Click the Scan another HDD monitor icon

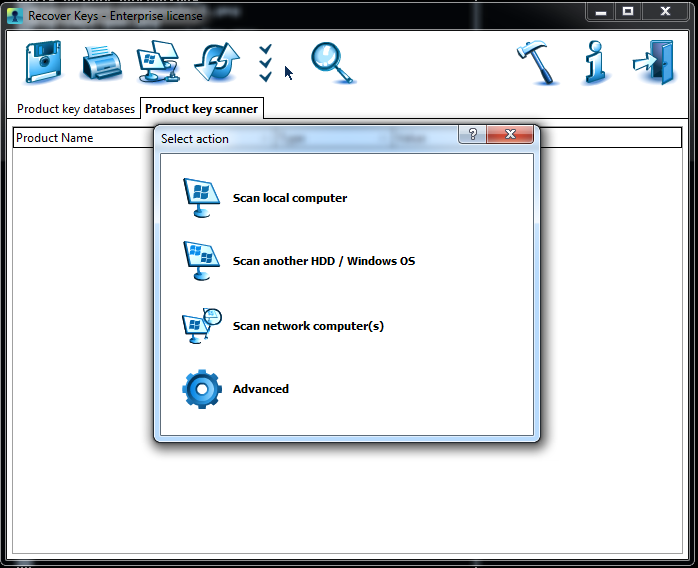click(201, 261)
